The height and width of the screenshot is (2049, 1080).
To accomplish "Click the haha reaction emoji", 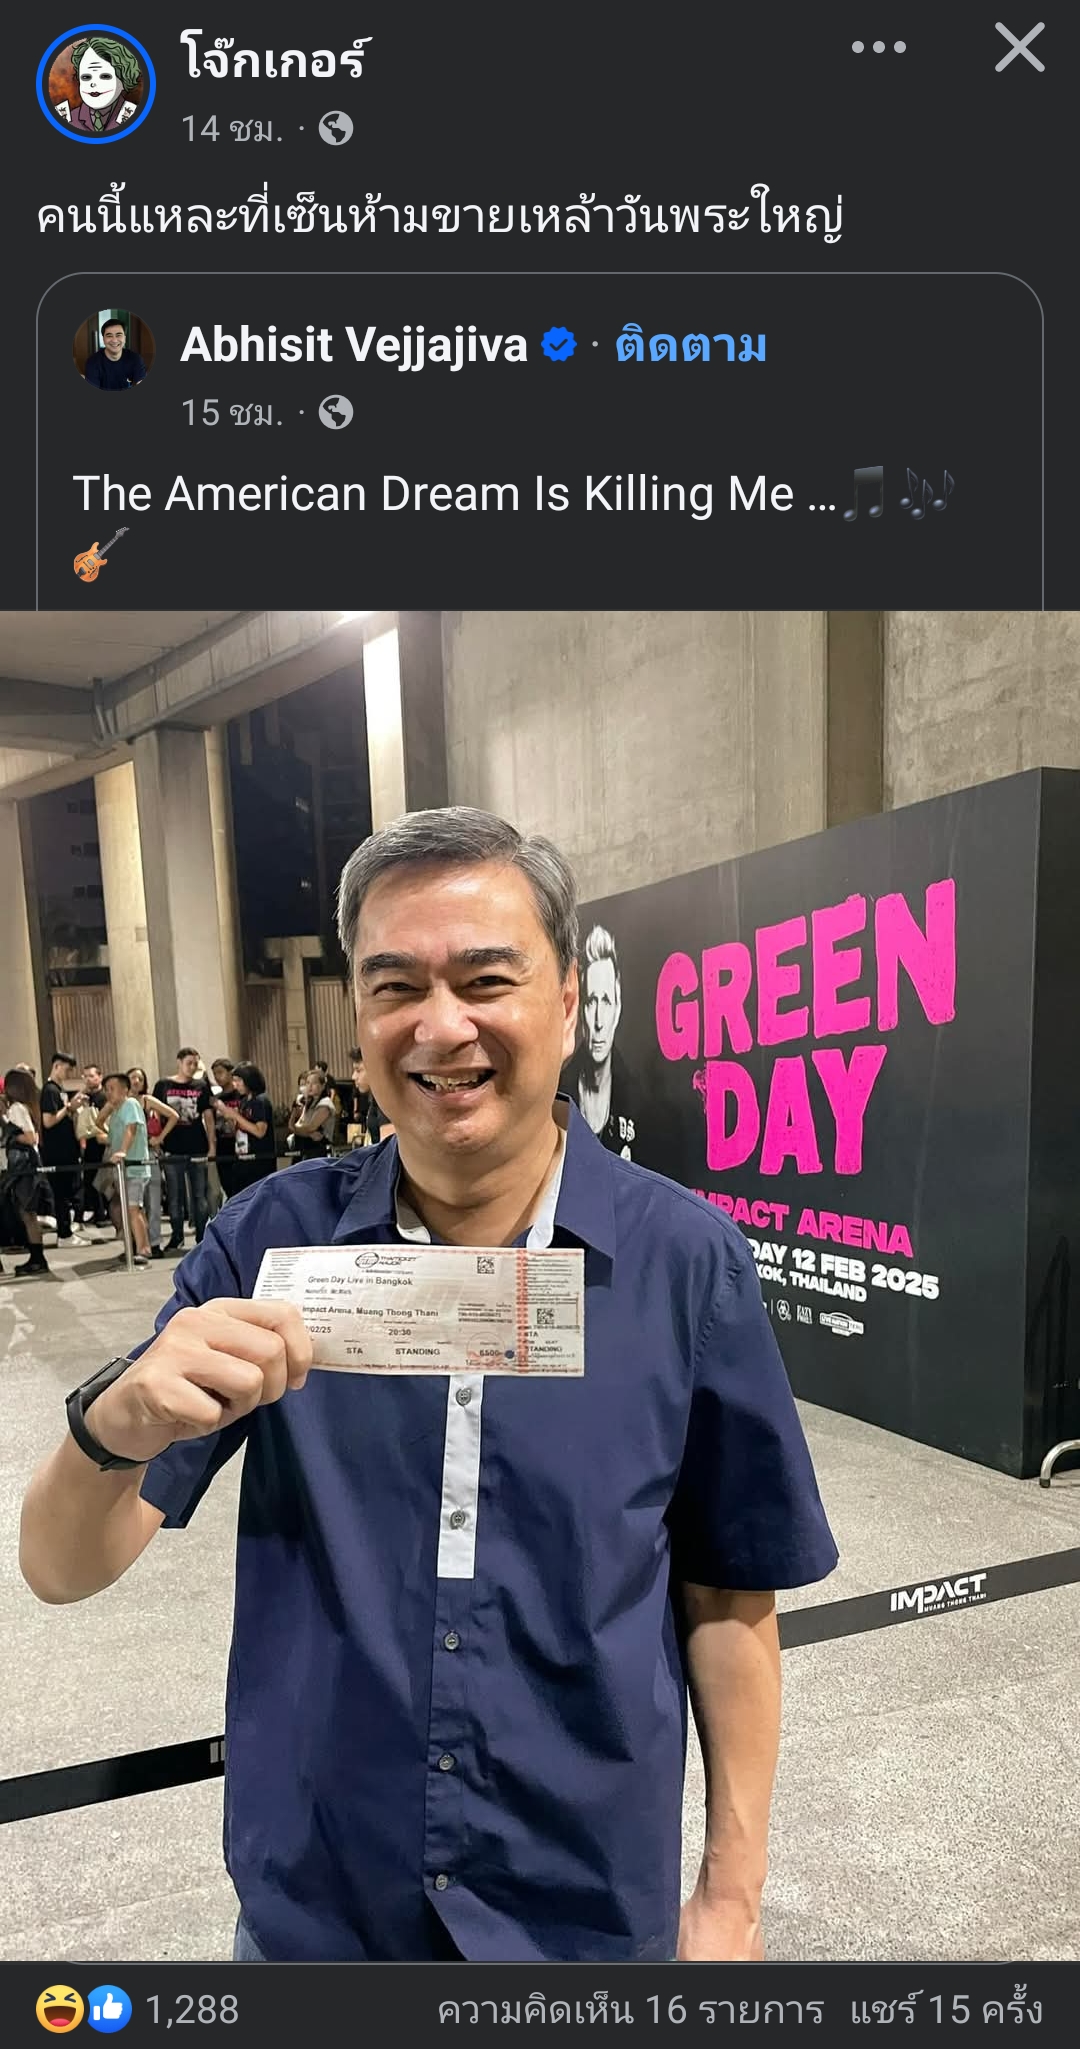I will [59, 2009].
